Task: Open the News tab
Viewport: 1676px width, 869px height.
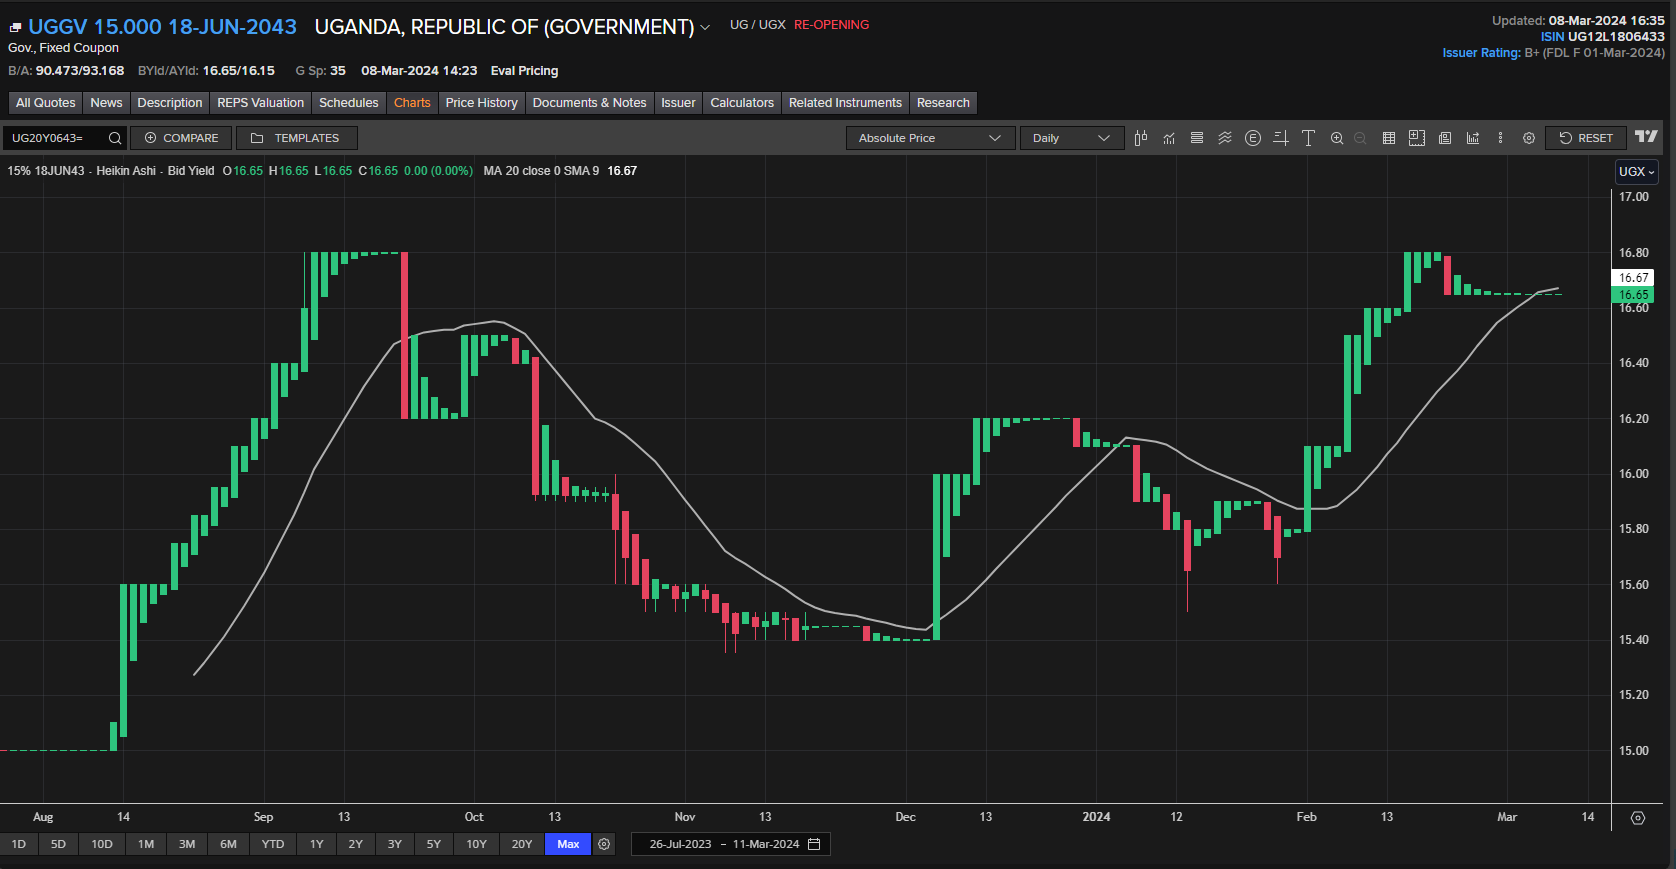Action: pyautogui.click(x=106, y=103)
